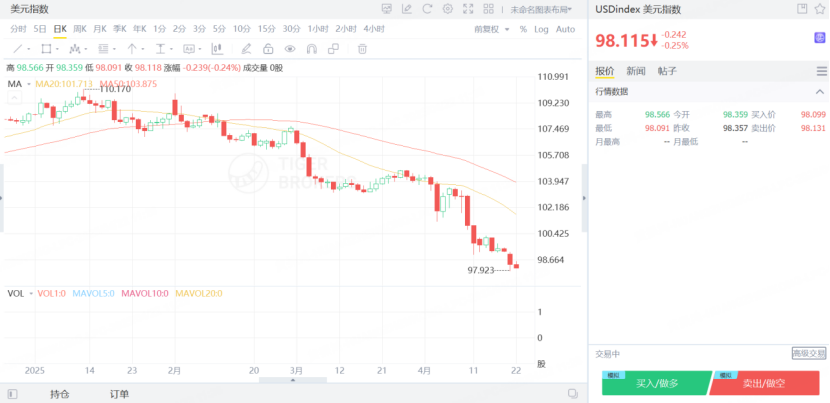Click the pencil draw-mode icon in drawing toolbar
The height and width of the screenshot is (403, 830).
pyautogui.click(x=246, y=49)
